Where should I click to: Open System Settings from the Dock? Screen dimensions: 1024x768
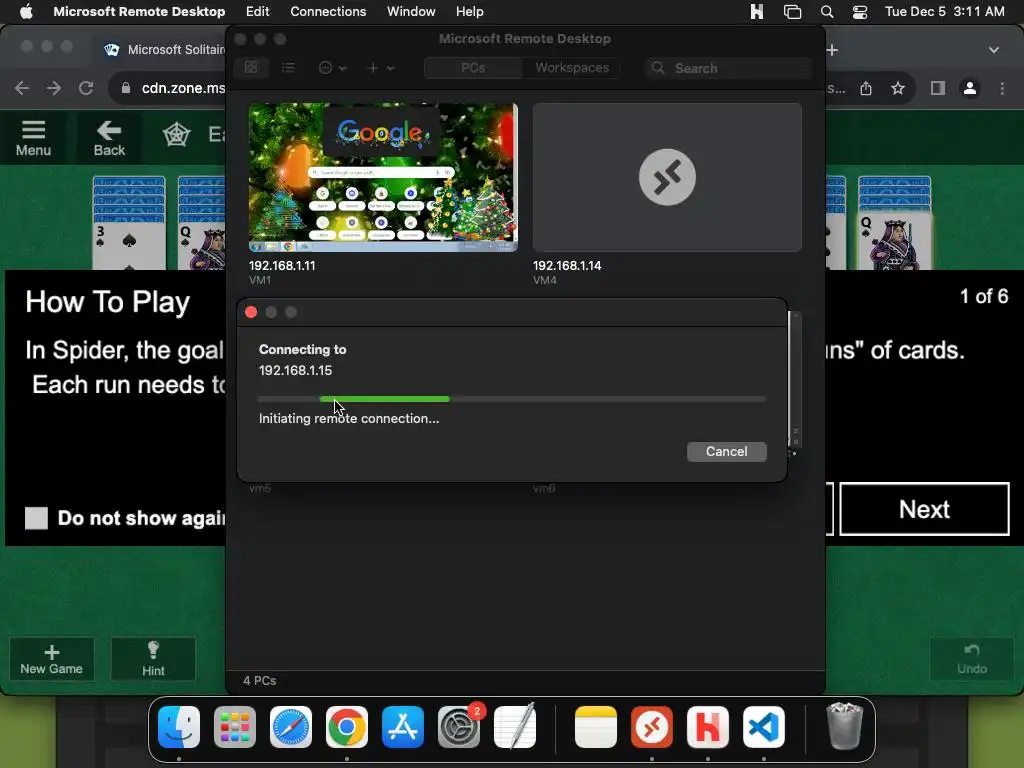(459, 727)
